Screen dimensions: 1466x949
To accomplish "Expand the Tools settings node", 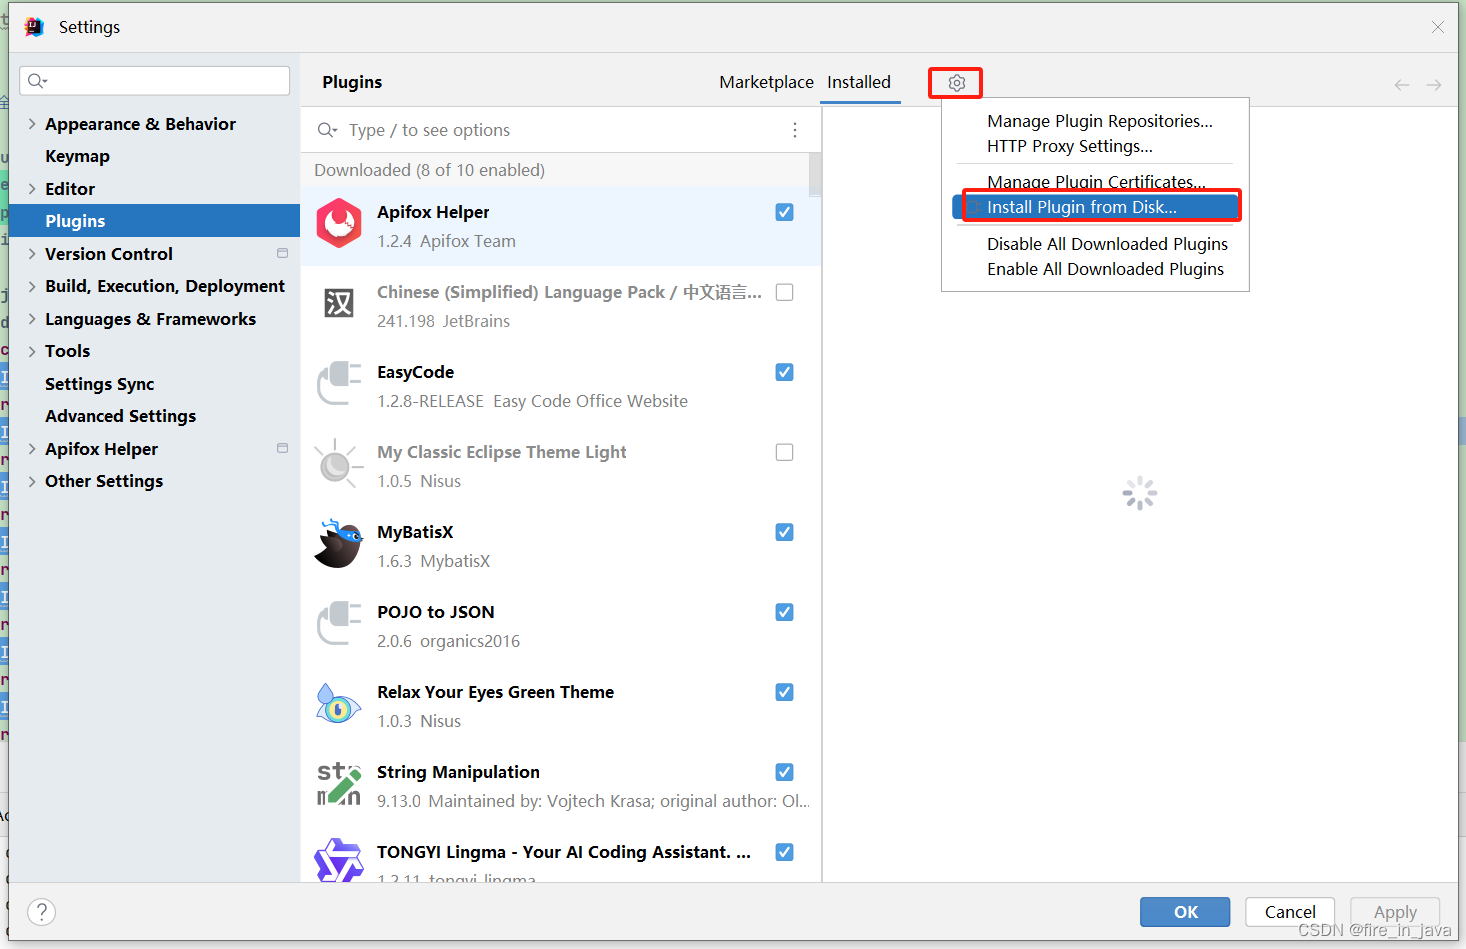I will click(x=32, y=351).
